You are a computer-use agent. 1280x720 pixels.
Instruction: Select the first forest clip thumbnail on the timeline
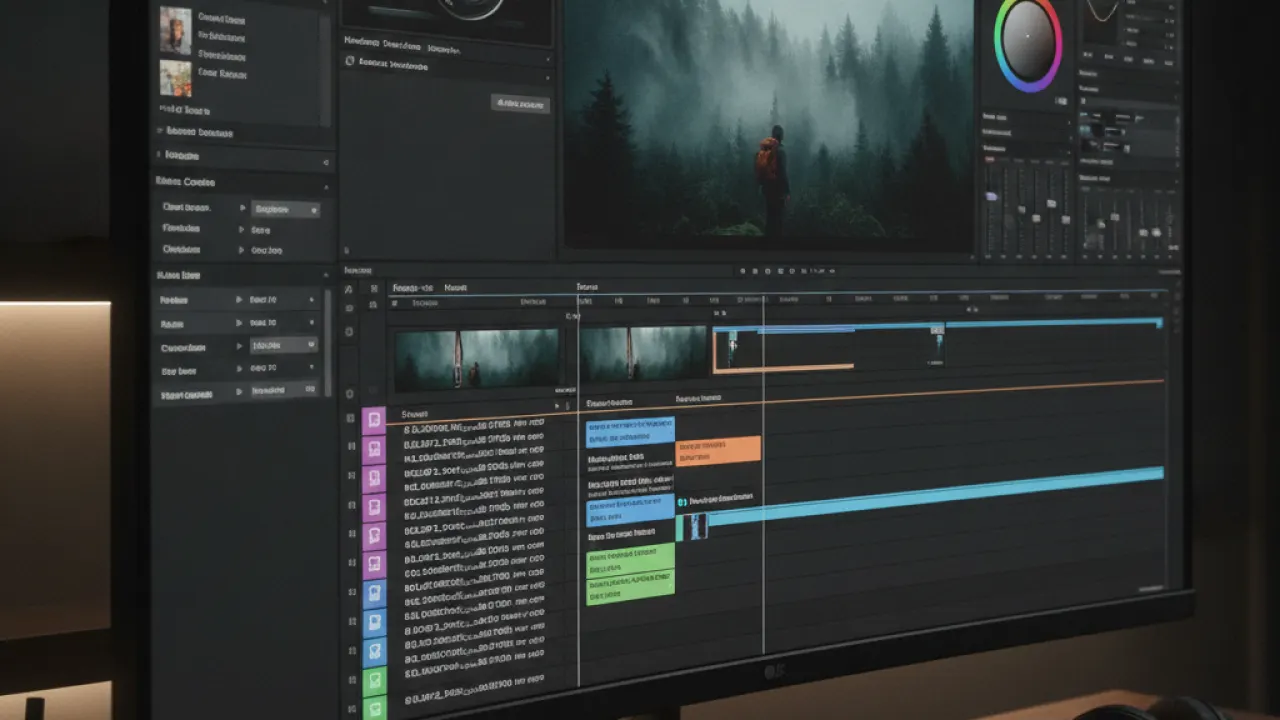[x=476, y=360]
